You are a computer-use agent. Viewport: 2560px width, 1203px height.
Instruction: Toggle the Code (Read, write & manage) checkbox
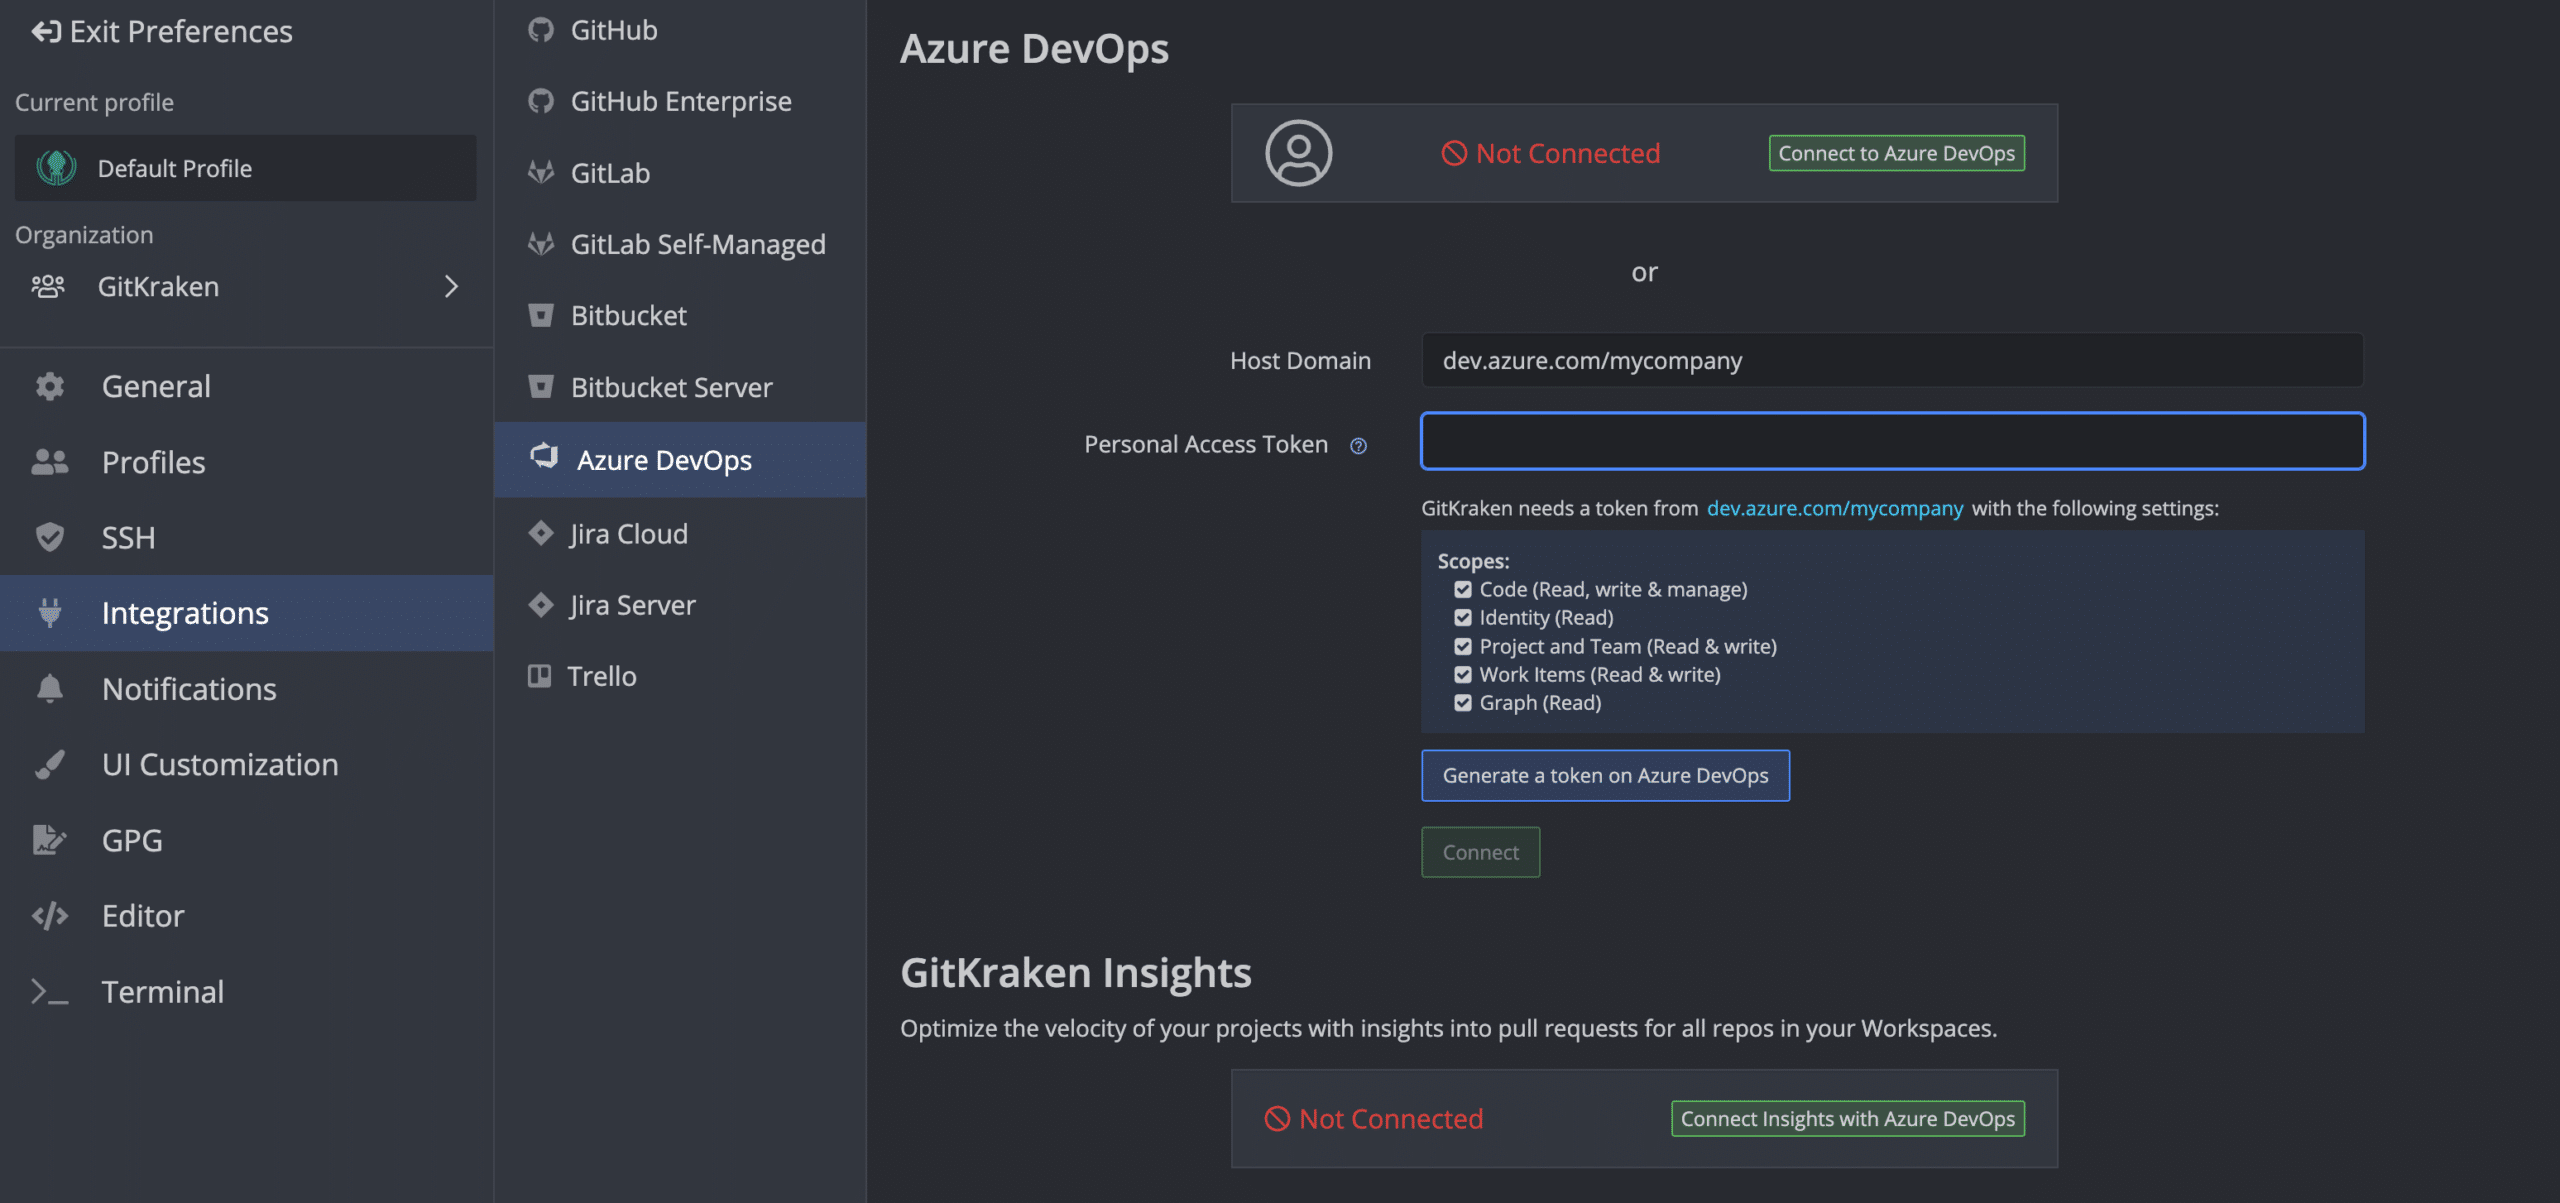pos(1463,590)
